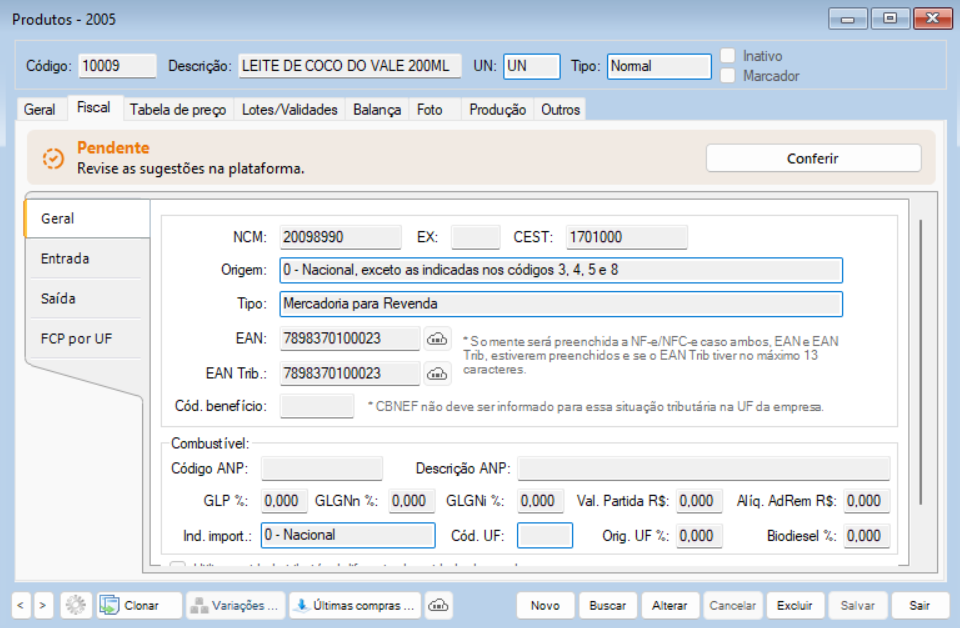Open the Cód. UF dropdown
The width and height of the screenshot is (960, 628).
(545, 535)
